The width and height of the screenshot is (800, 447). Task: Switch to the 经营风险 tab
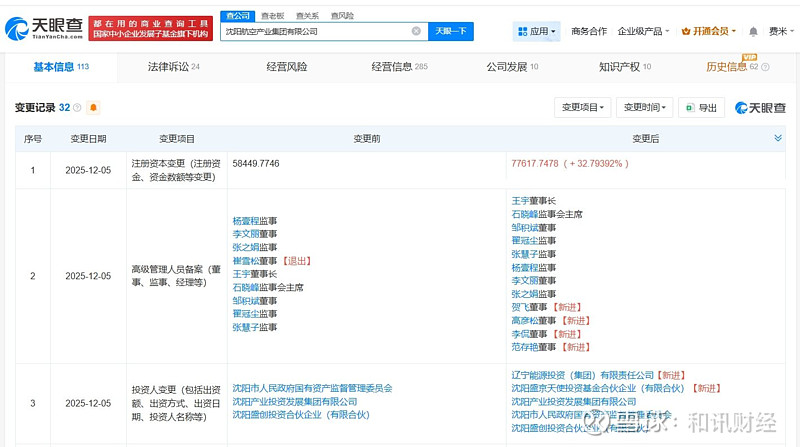coord(287,67)
